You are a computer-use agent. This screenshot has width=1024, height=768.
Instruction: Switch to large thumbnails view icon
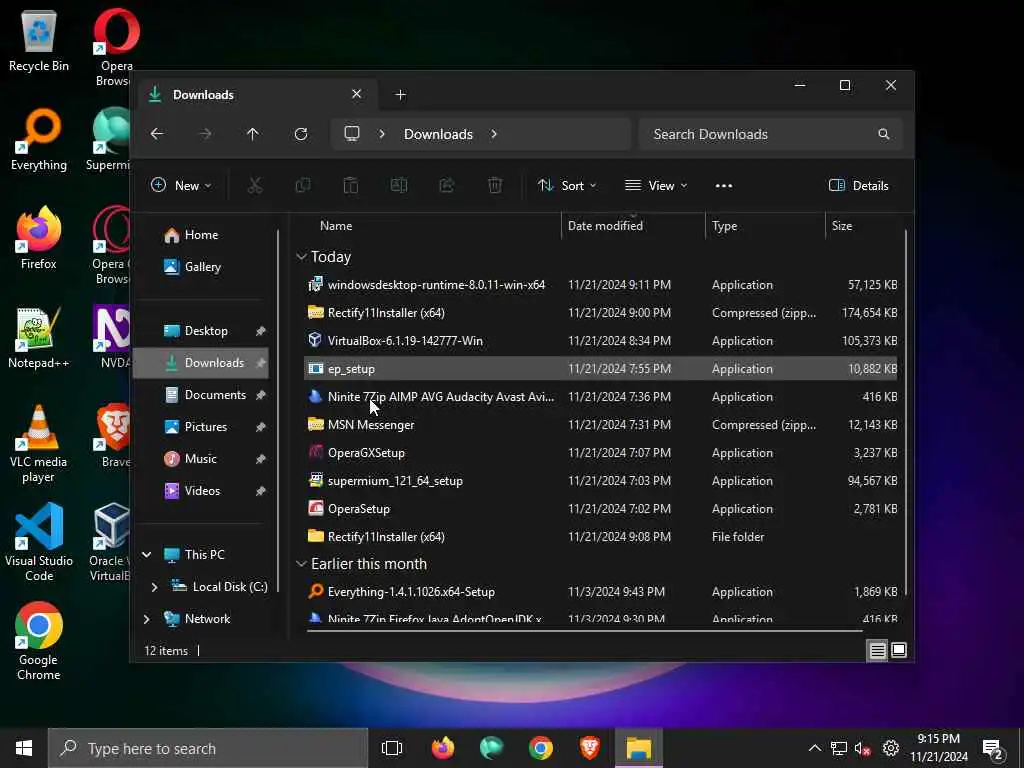tap(899, 650)
